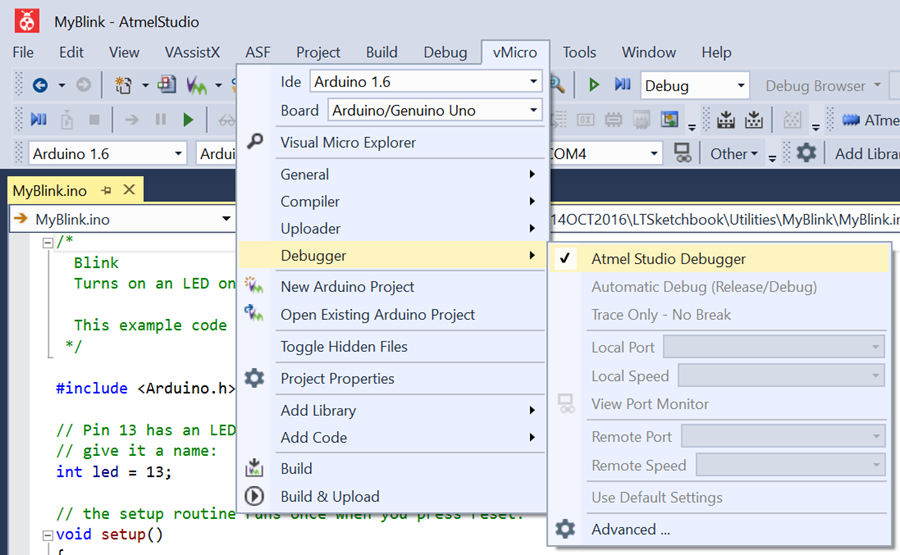Click Visual Micro Explorer menu entry
Image resolution: width=900 pixels, height=555 pixels.
(348, 142)
